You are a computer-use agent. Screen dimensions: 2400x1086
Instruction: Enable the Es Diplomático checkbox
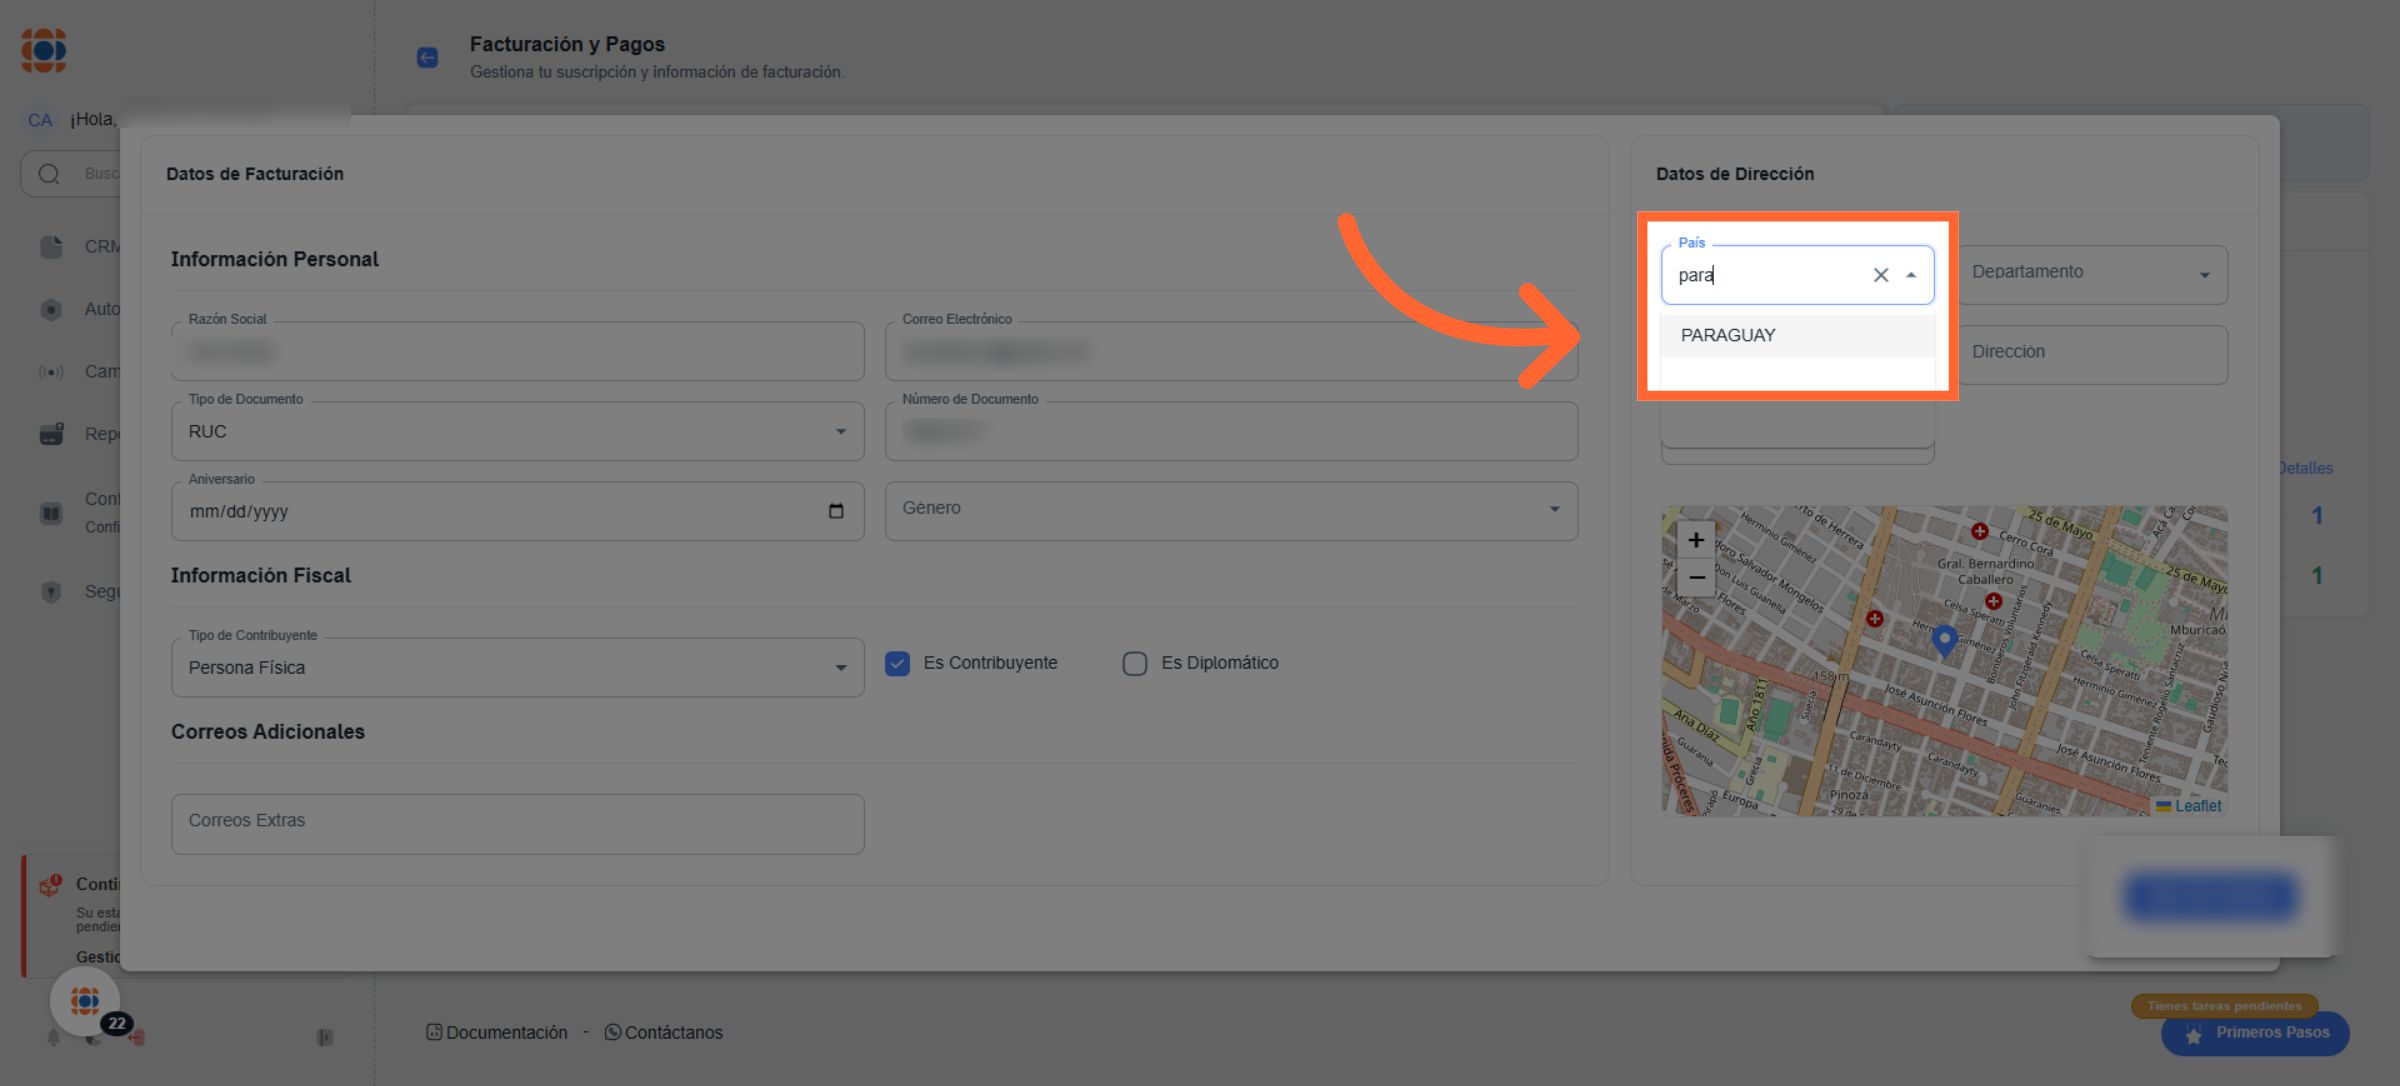tap(1134, 664)
